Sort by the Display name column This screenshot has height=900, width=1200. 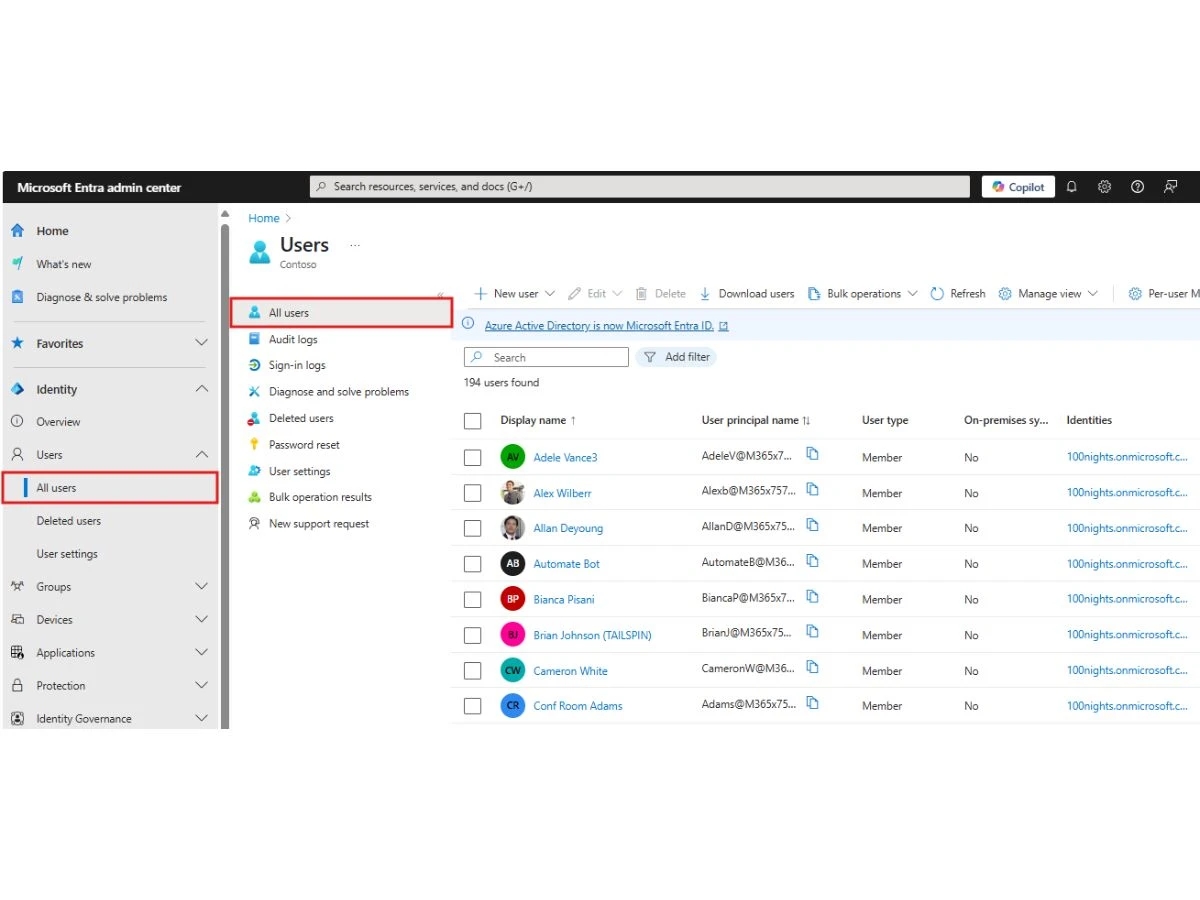click(x=538, y=420)
